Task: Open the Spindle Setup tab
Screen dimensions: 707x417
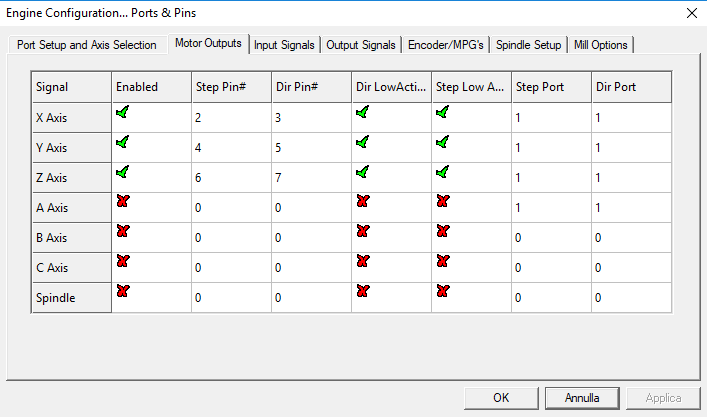Action: (x=528, y=45)
